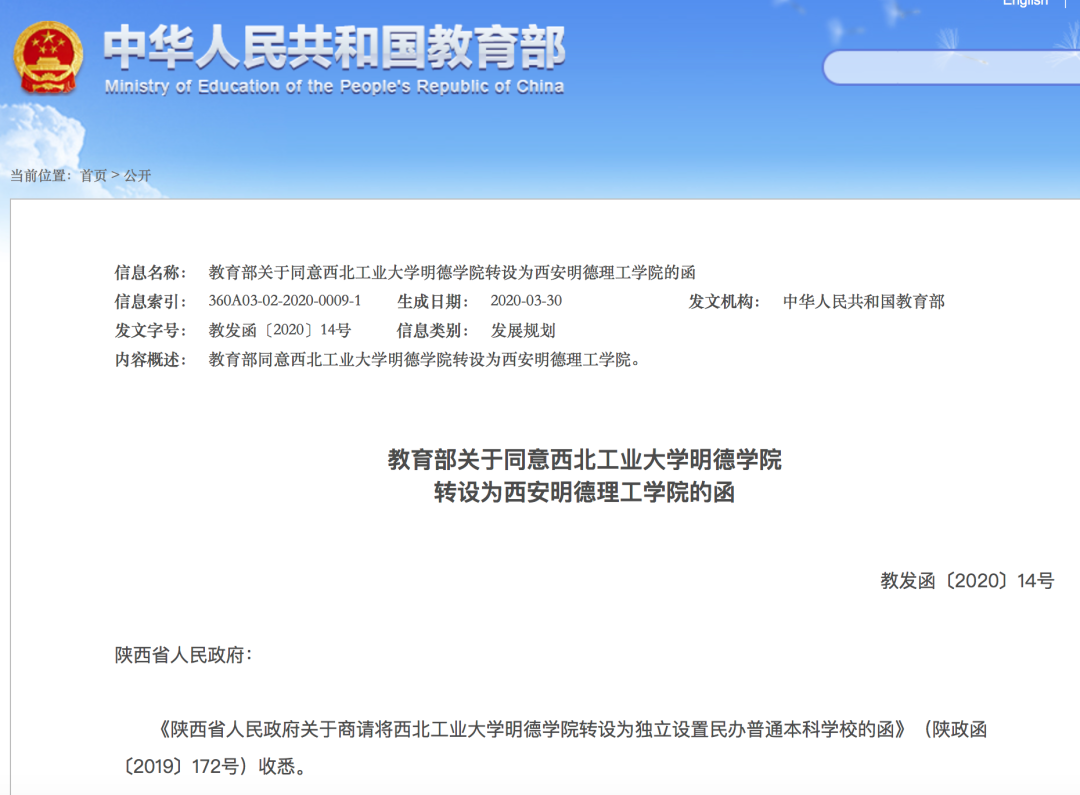Select the 内容概述 label
The height and width of the screenshot is (795, 1080).
150,360
